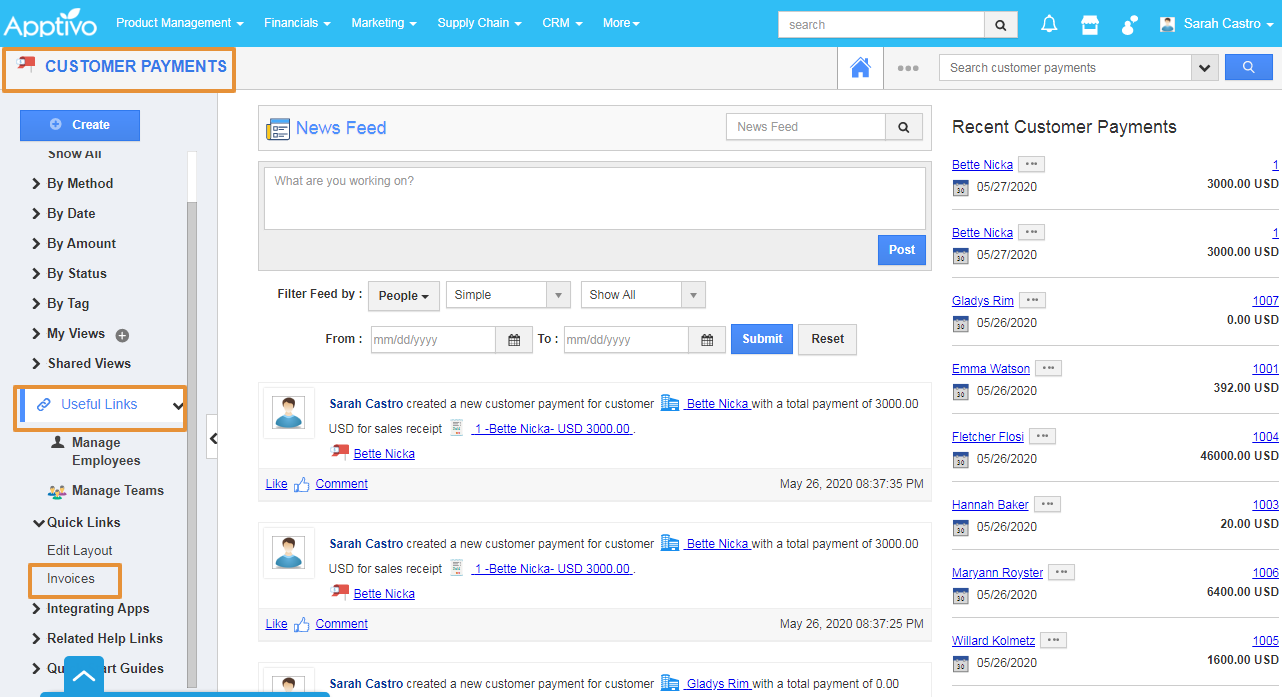Image resolution: width=1282 pixels, height=697 pixels.
Task: Open the CRM menu
Action: pyautogui.click(x=563, y=23)
